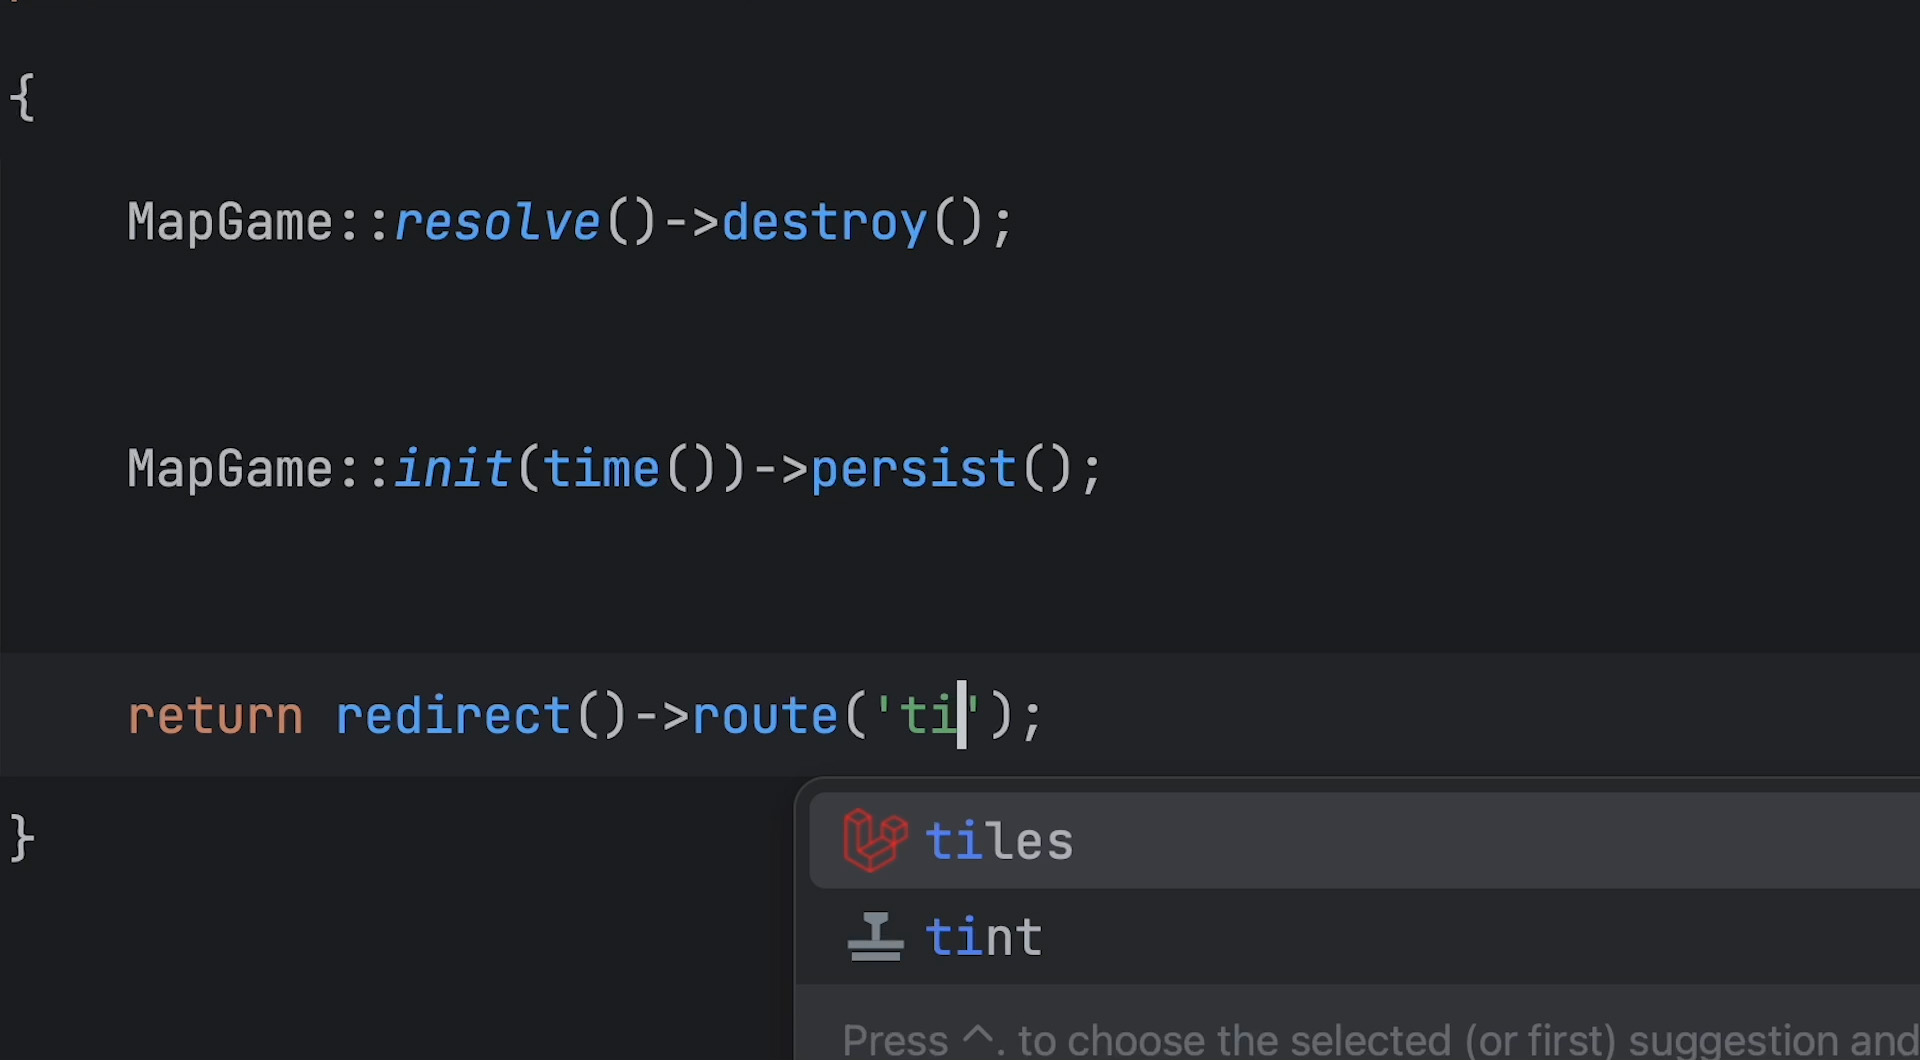Click the MapGame class on the resolve line
Viewport: 1920px width, 1060px height.
230,222
